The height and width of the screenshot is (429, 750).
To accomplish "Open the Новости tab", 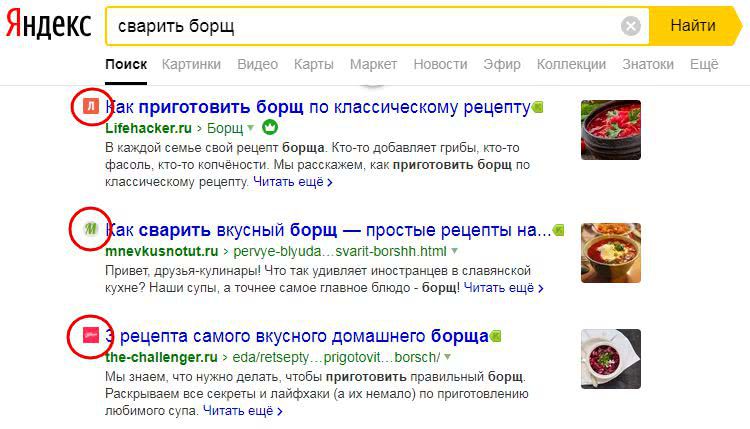I will coord(440,64).
